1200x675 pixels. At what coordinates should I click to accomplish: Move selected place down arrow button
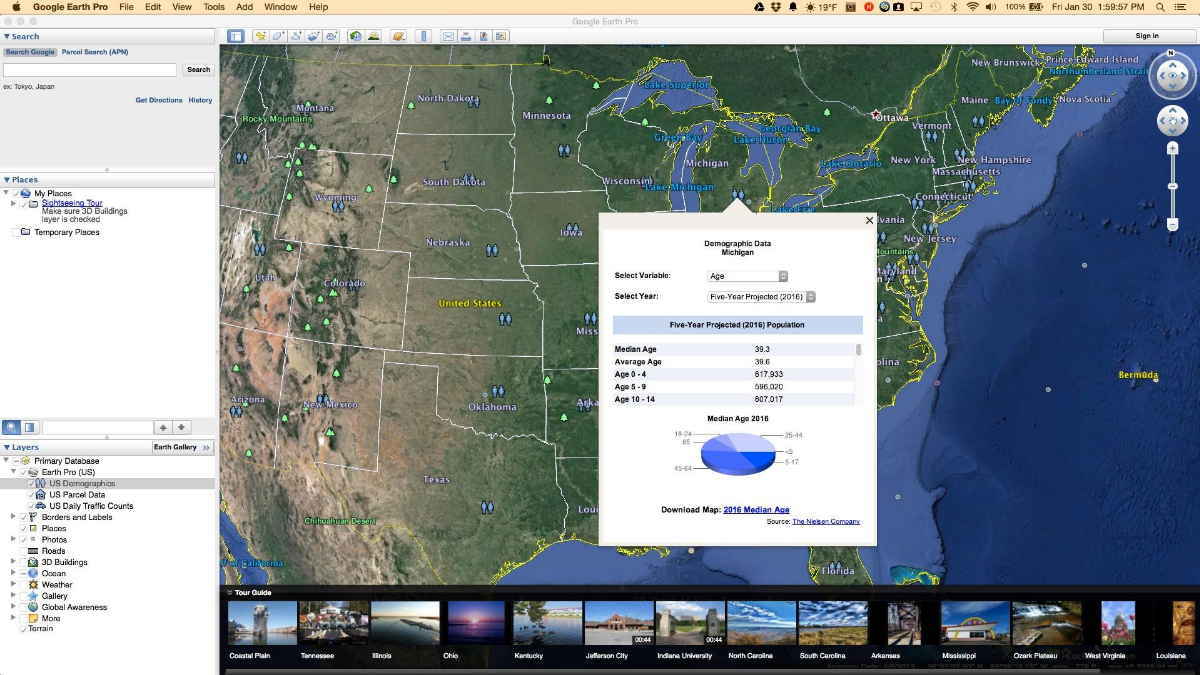(x=182, y=427)
